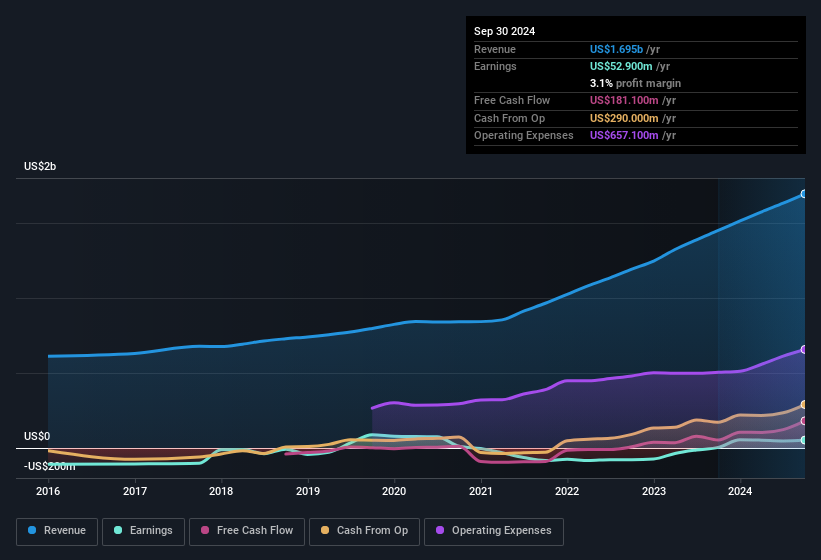Click the US$2b y-axis label

40,166
